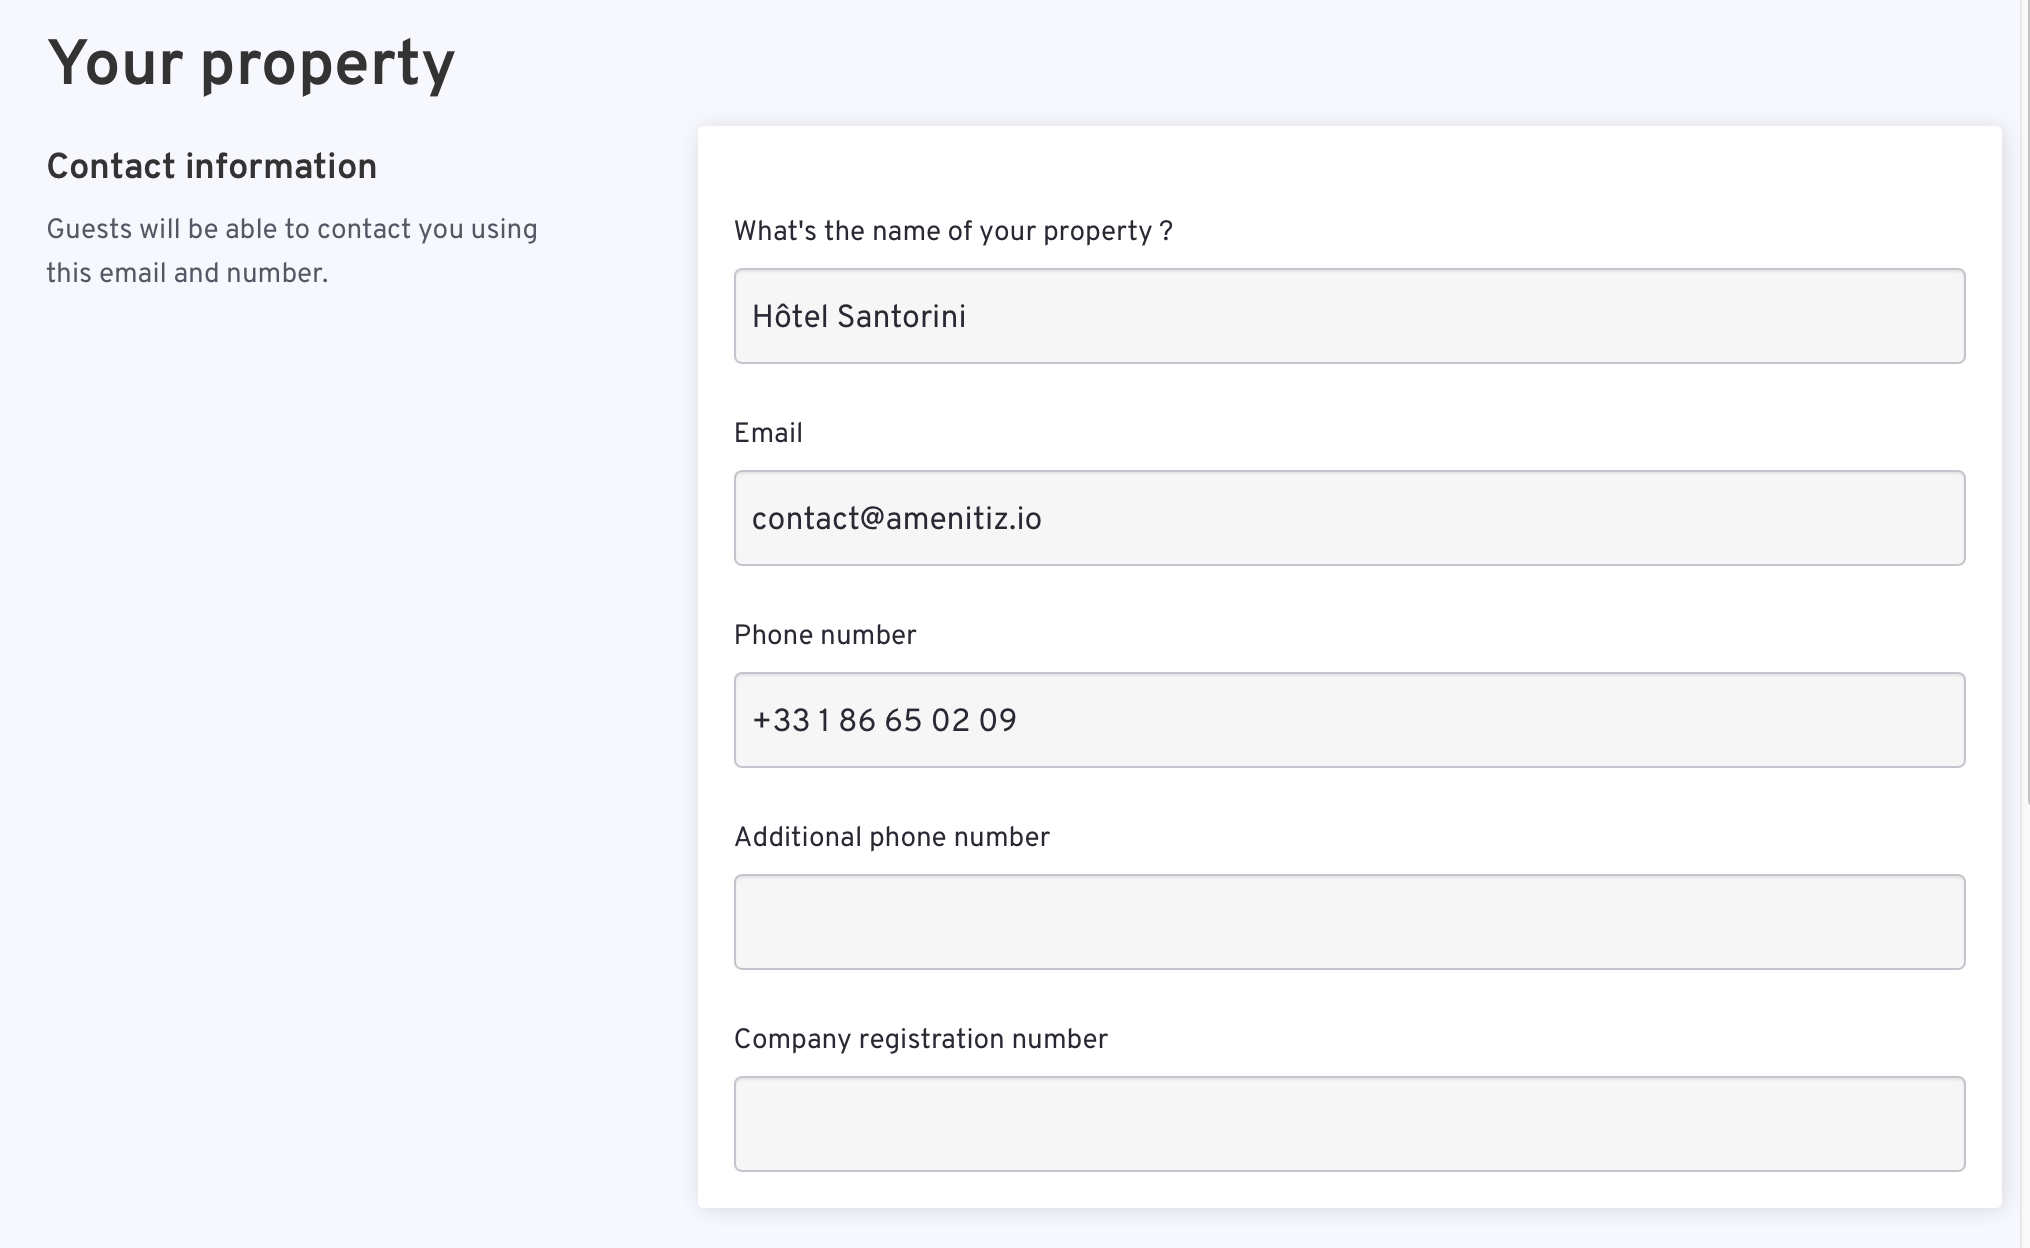
Task: Focus the Email input field
Action: click(1349, 518)
